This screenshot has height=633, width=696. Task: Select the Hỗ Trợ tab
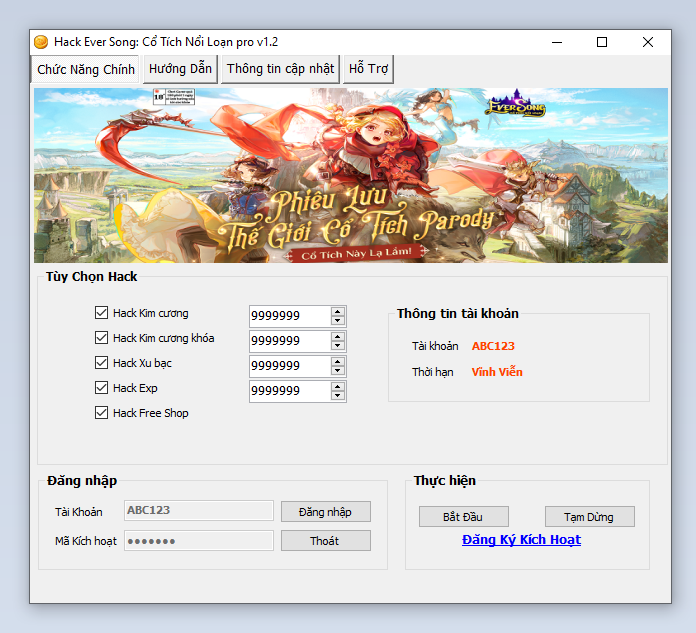tap(369, 69)
